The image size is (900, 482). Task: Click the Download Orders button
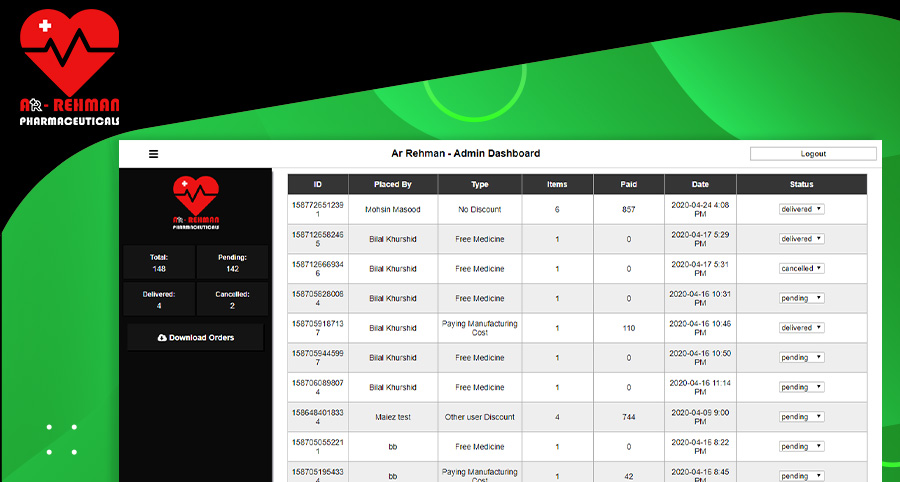[196, 338]
